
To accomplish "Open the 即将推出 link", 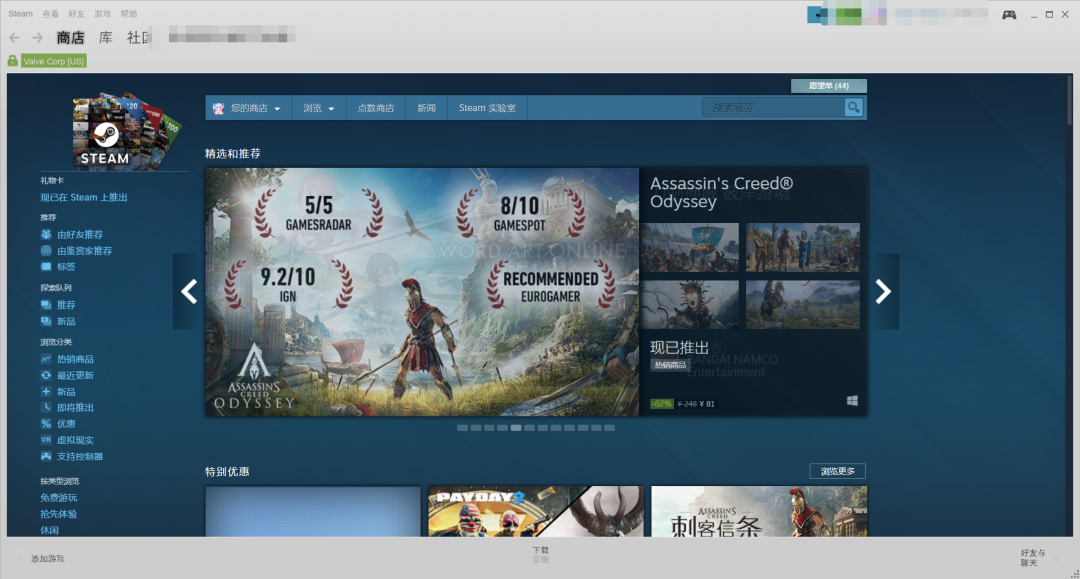I will [75, 407].
